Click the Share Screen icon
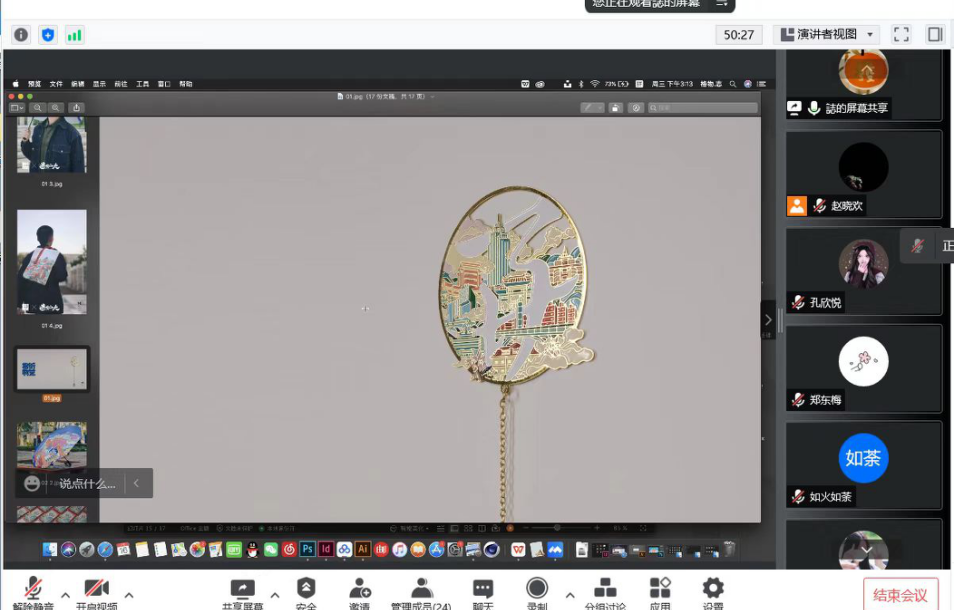Image resolution: width=954 pixels, height=610 pixels. point(242,589)
